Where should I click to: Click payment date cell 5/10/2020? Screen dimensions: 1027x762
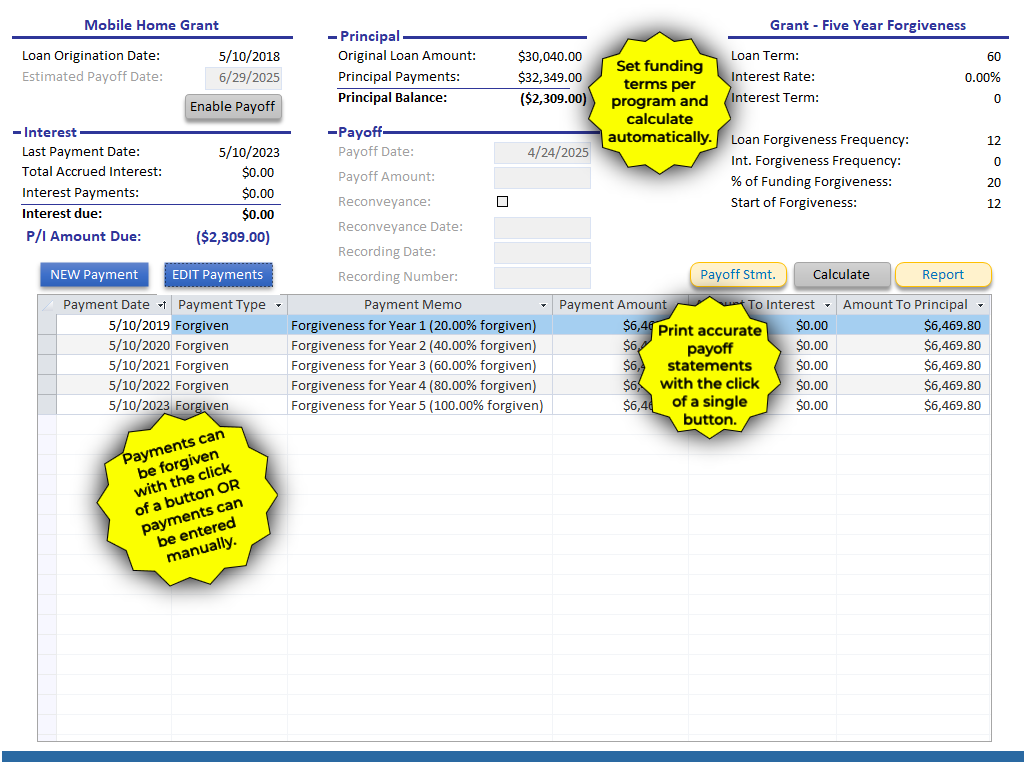click(115, 345)
